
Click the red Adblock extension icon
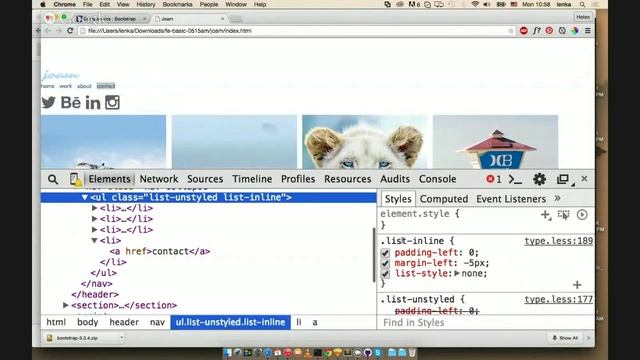coord(524,31)
